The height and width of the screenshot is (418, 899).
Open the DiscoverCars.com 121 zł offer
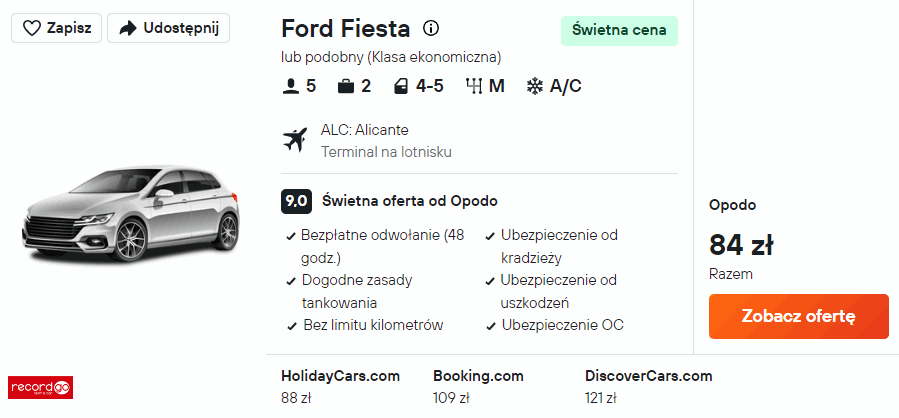648,386
